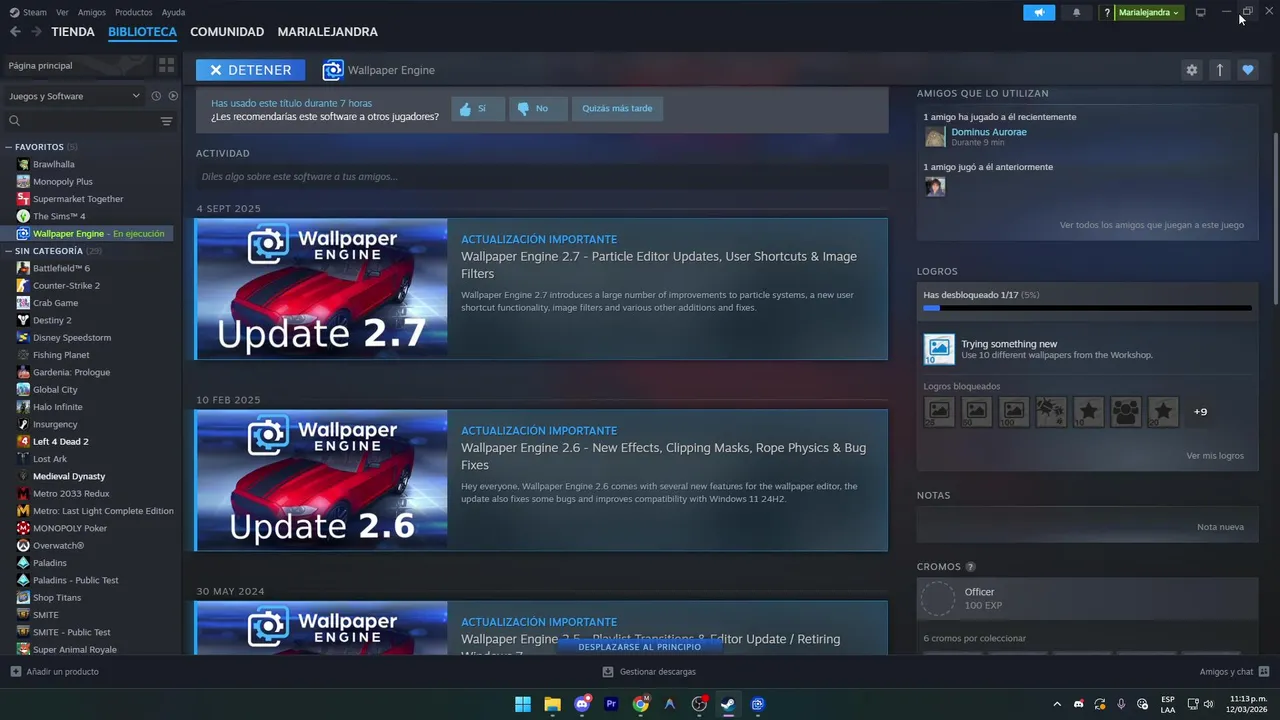Toggle the favorite heart icon for Wallpaper Engine
This screenshot has height=720, width=1280.
point(1247,70)
